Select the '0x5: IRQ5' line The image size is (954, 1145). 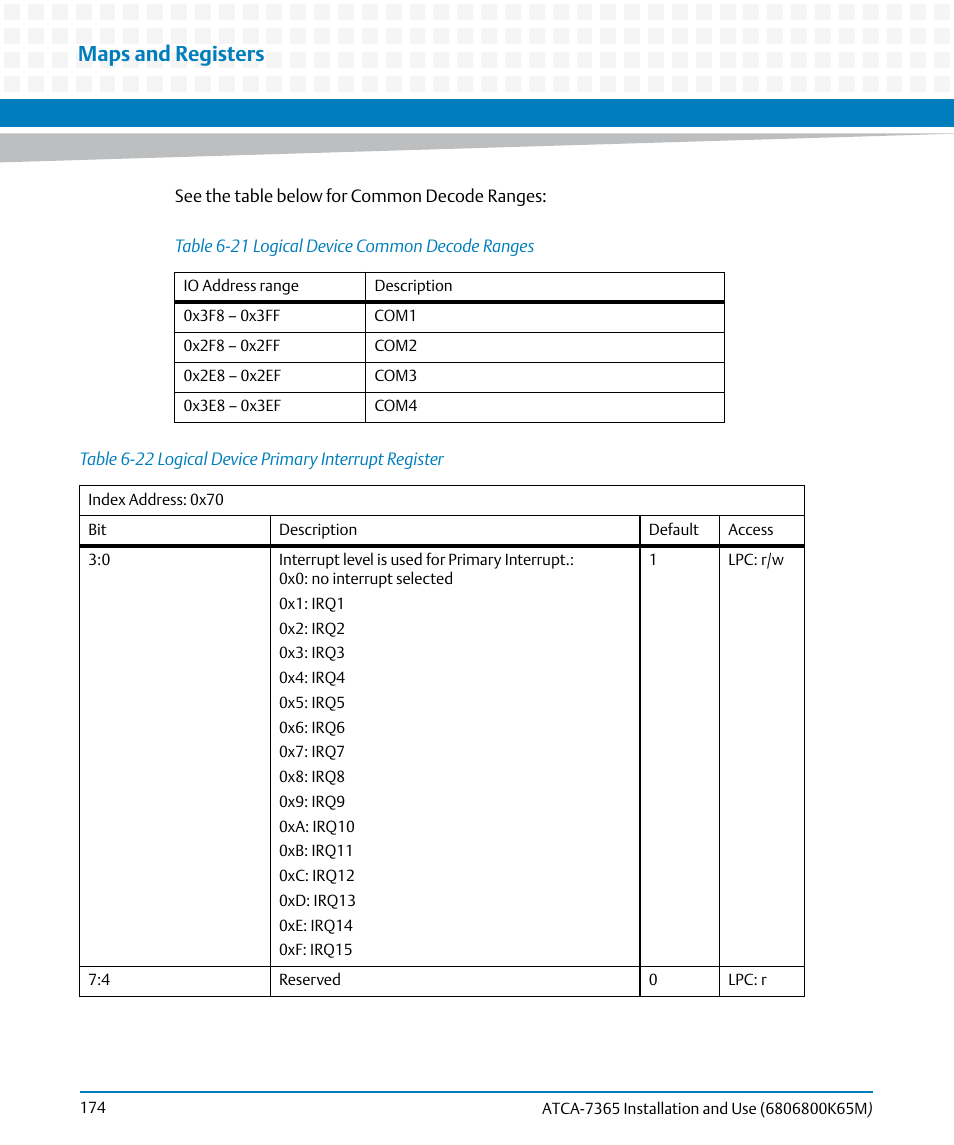pos(312,702)
